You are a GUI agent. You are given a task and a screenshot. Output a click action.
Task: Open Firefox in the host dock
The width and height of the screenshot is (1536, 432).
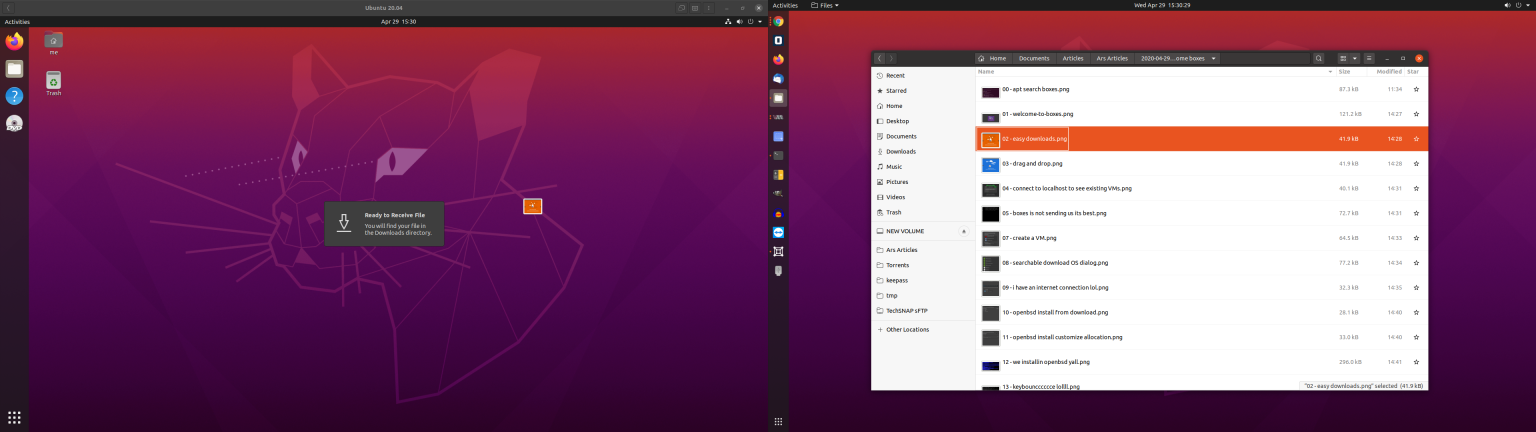778,59
